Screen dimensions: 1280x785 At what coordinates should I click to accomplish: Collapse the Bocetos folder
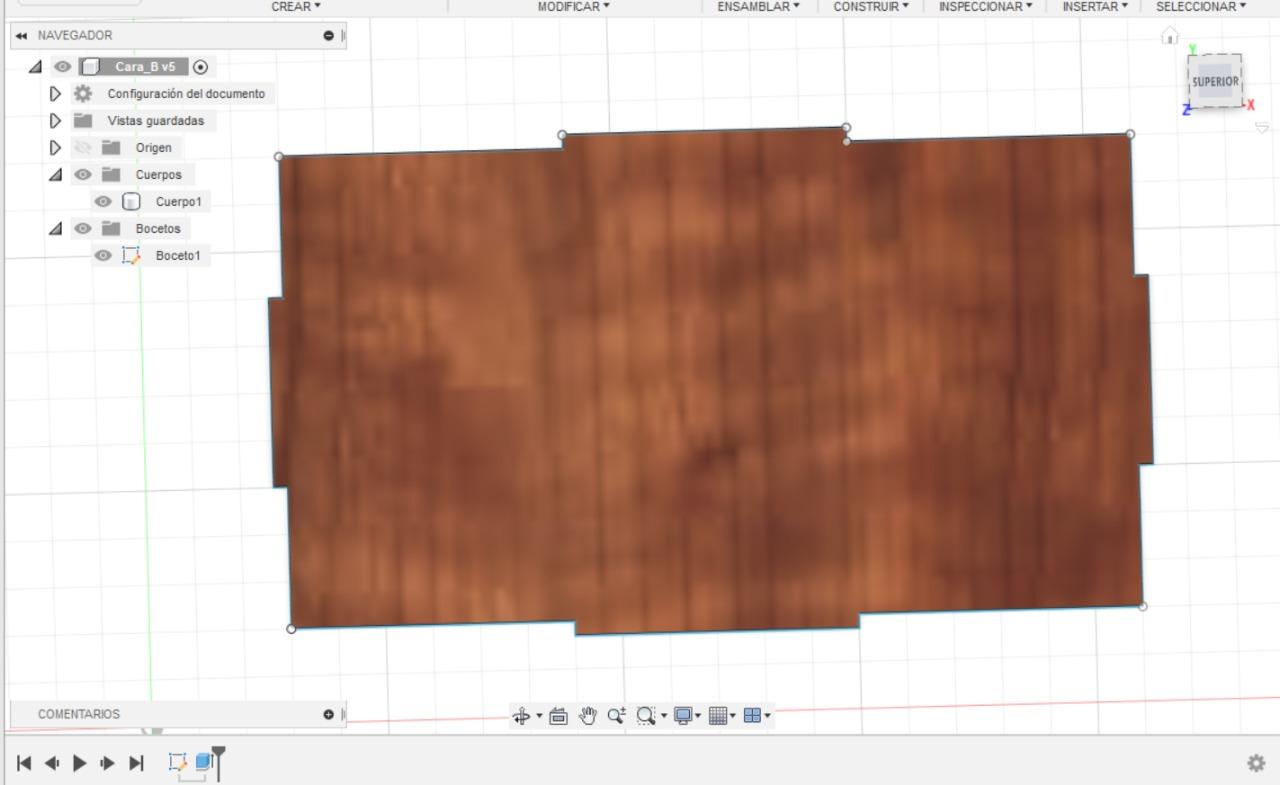tap(56, 229)
